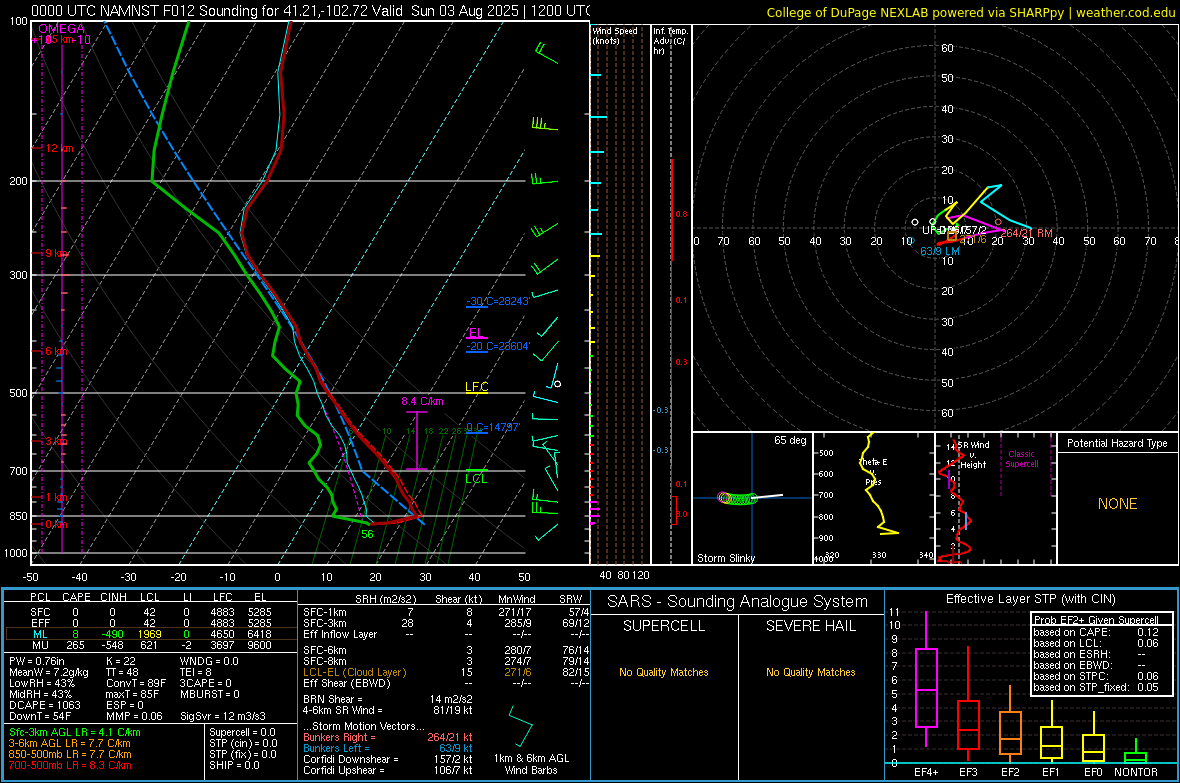Viewport: 1180px width, 783px height.
Task: Select the -20 C=23604' level label
Action: 497,346
